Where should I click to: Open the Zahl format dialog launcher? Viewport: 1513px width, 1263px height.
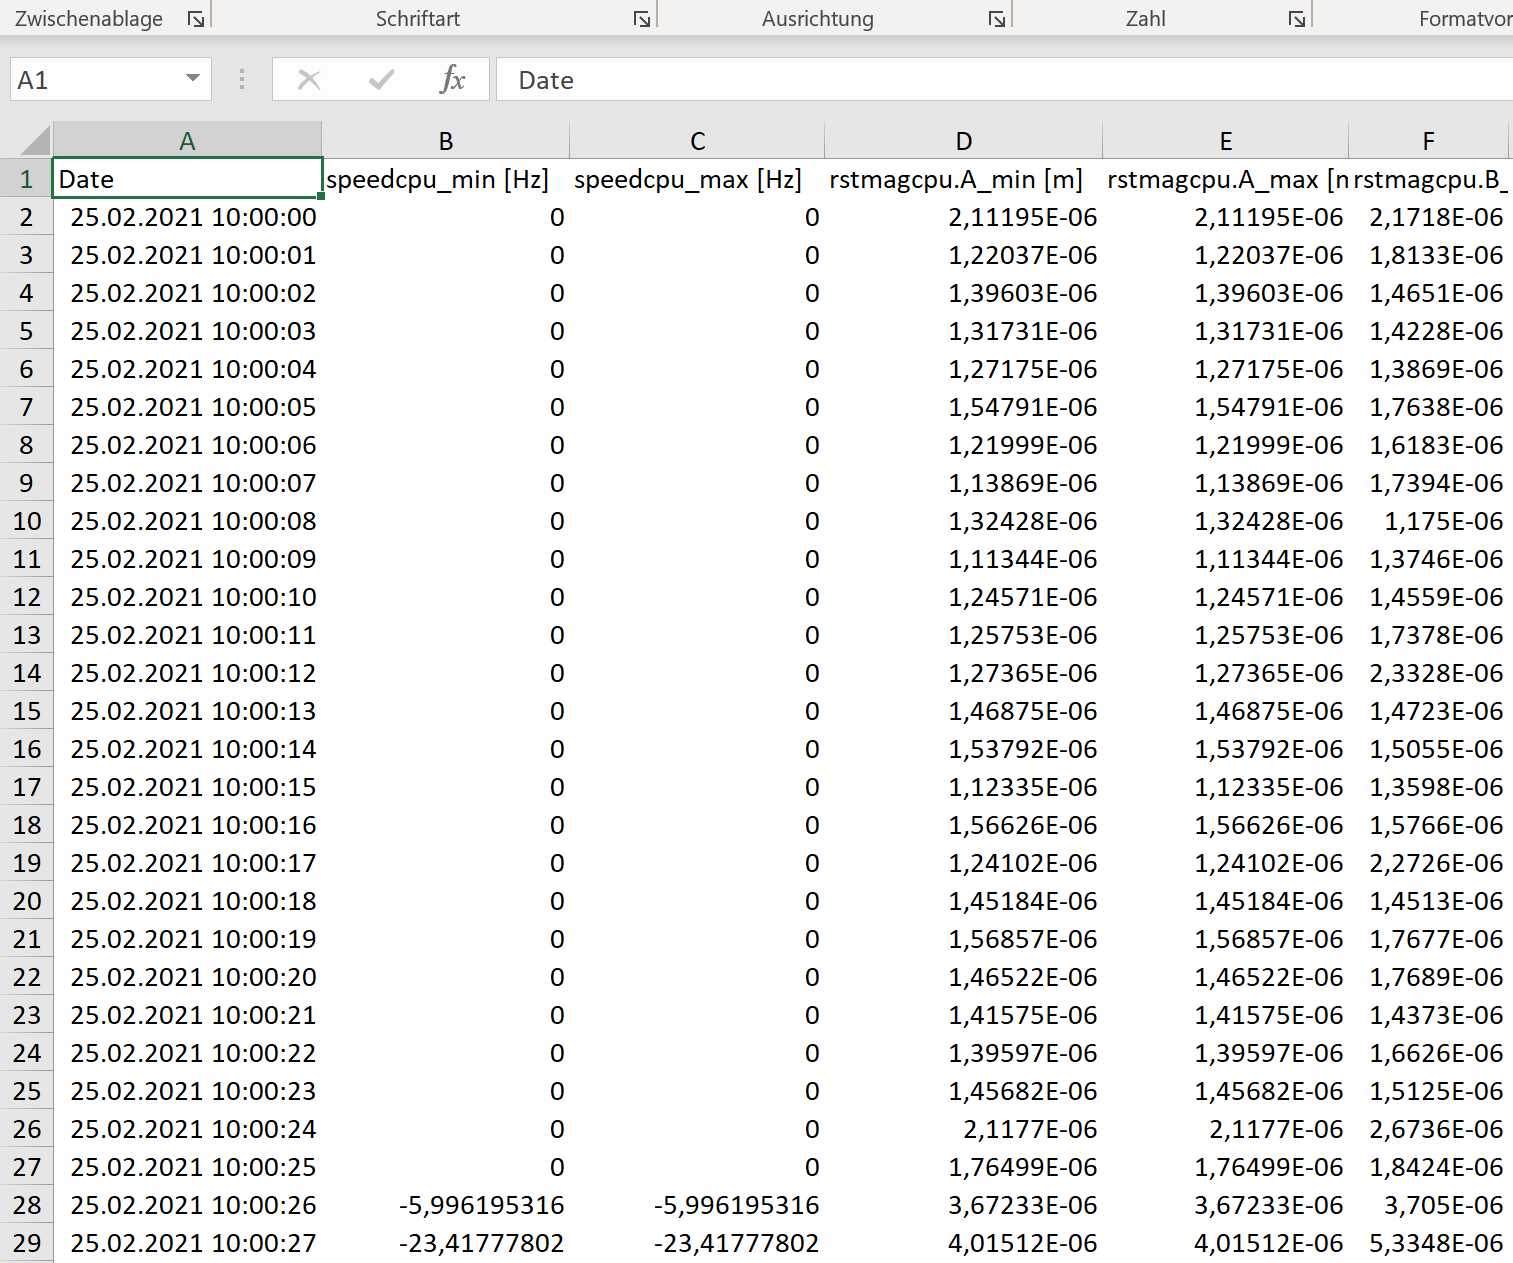[1296, 19]
